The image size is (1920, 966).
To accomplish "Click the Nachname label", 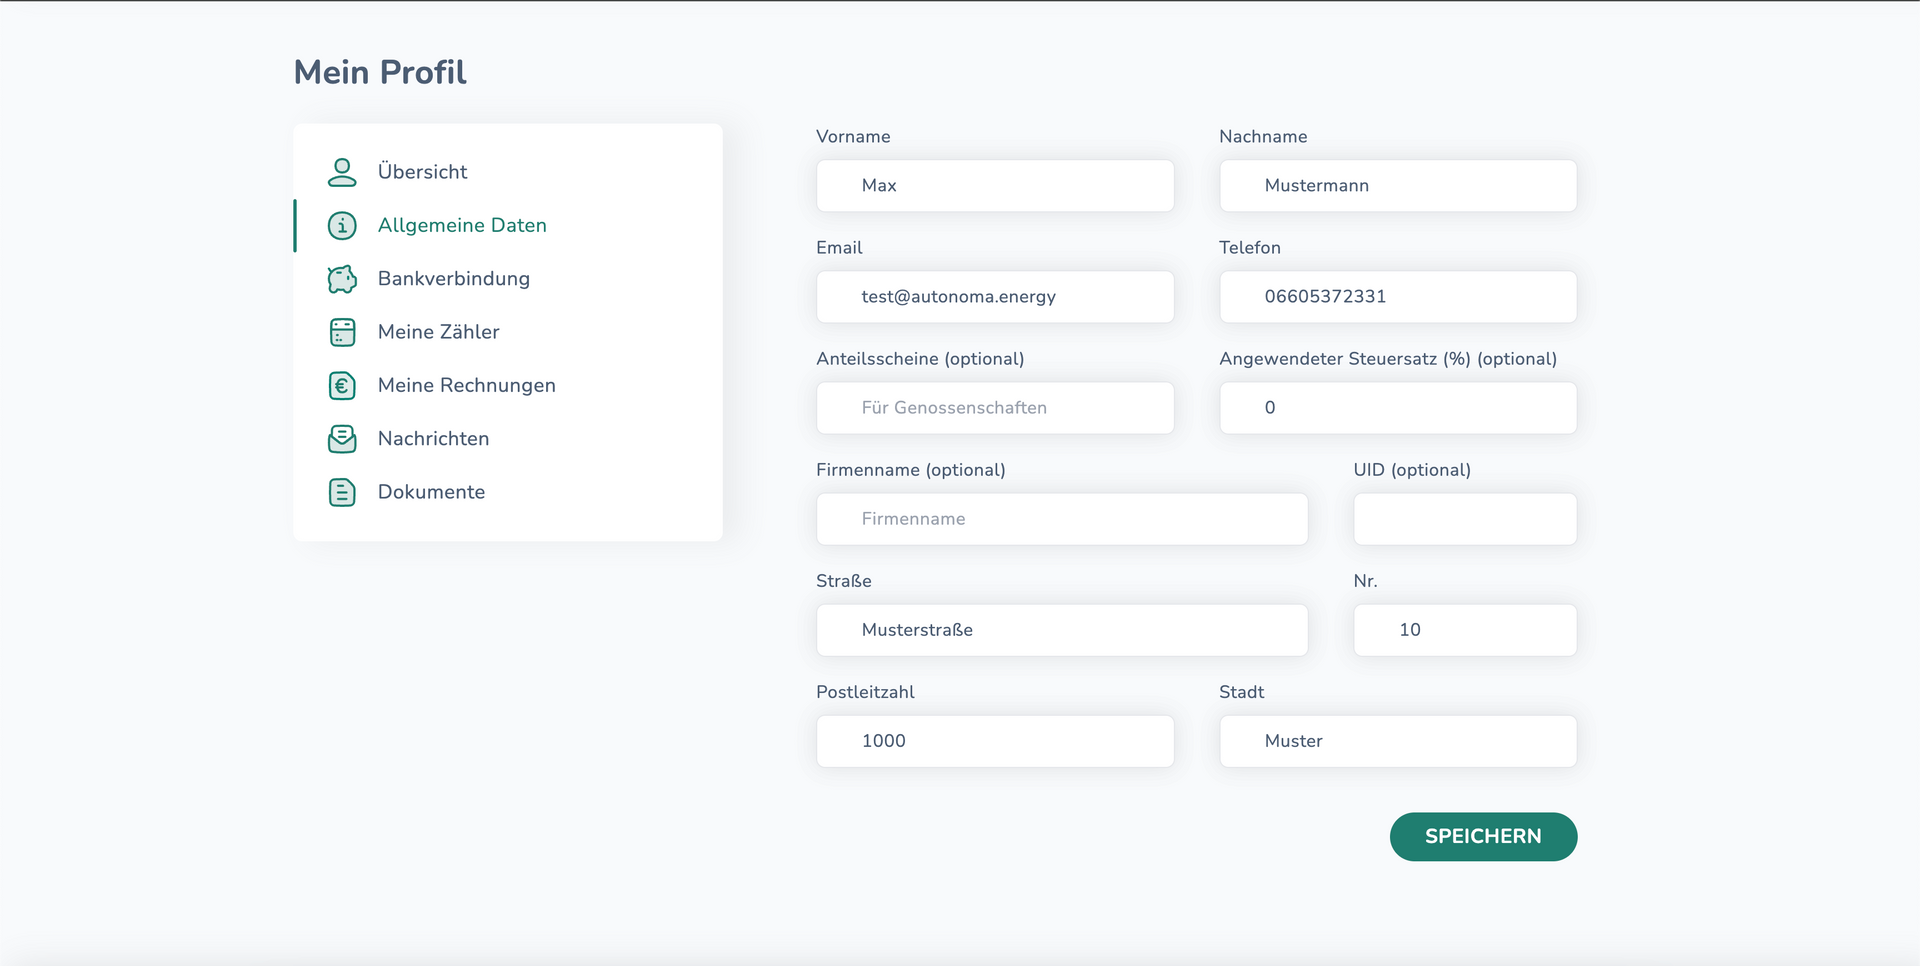I will 1263,136.
